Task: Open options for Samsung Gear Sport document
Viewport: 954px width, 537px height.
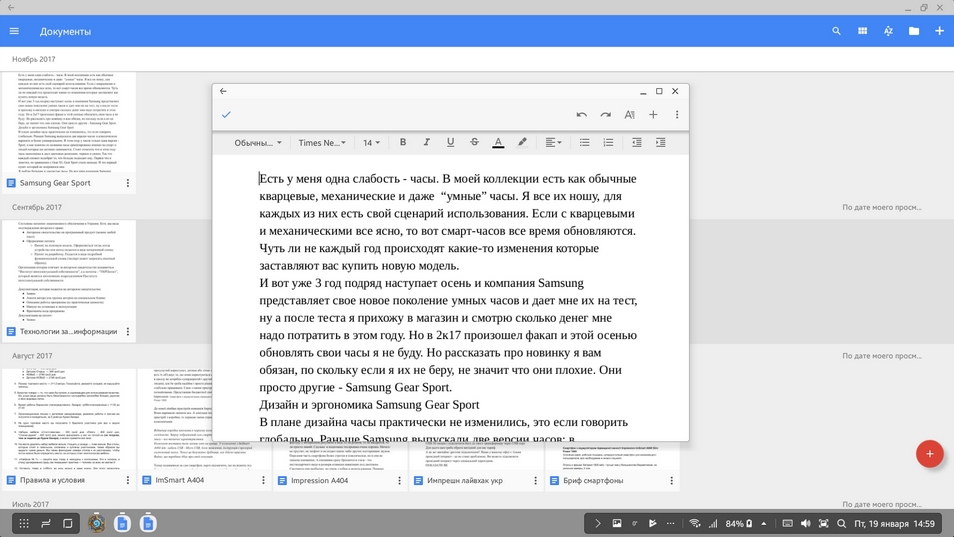Action: [128, 183]
